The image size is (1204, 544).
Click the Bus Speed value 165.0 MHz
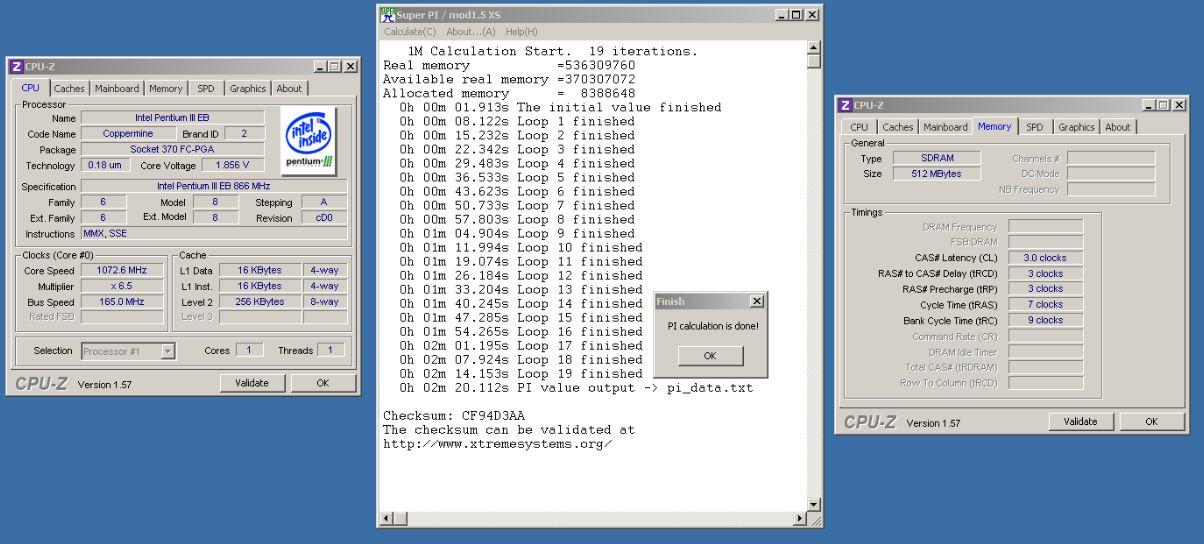pos(120,301)
